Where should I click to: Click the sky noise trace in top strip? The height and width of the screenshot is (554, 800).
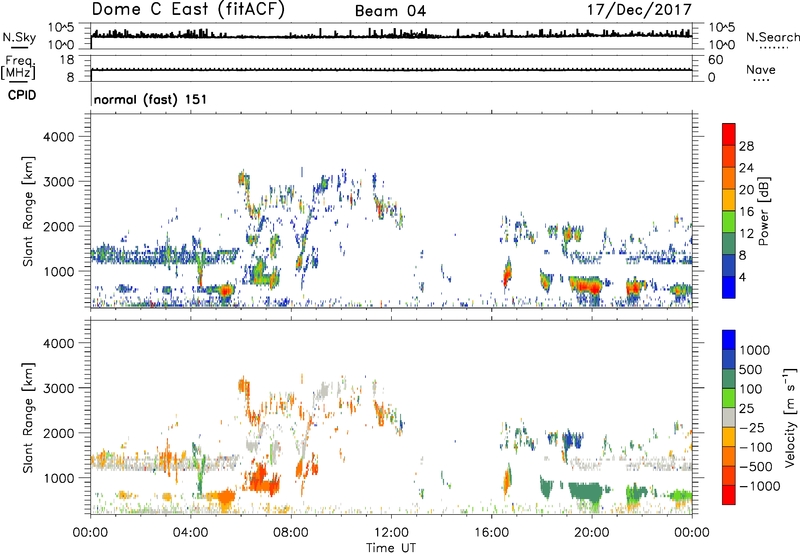pos(391,35)
